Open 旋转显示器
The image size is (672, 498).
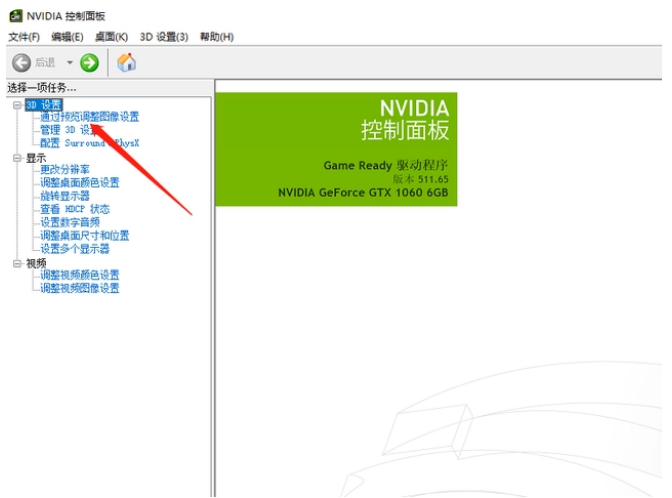tap(65, 196)
